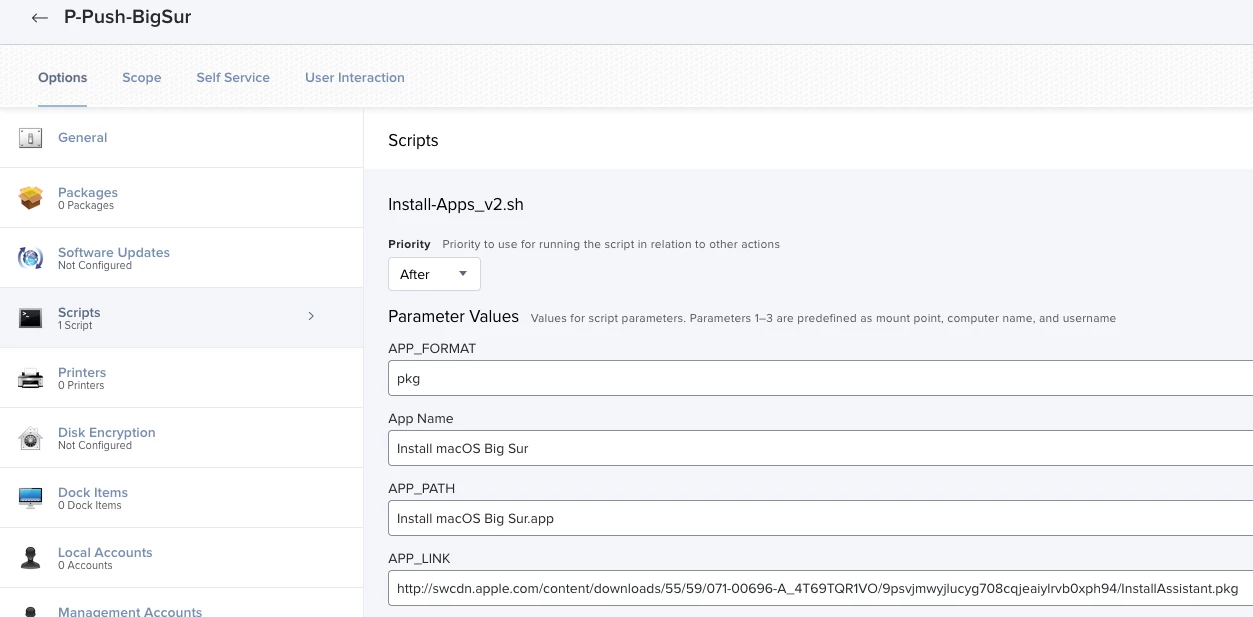Click the Disk Encryption vault icon
Viewport: 1253px width, 617px height.
pos(30,438)
